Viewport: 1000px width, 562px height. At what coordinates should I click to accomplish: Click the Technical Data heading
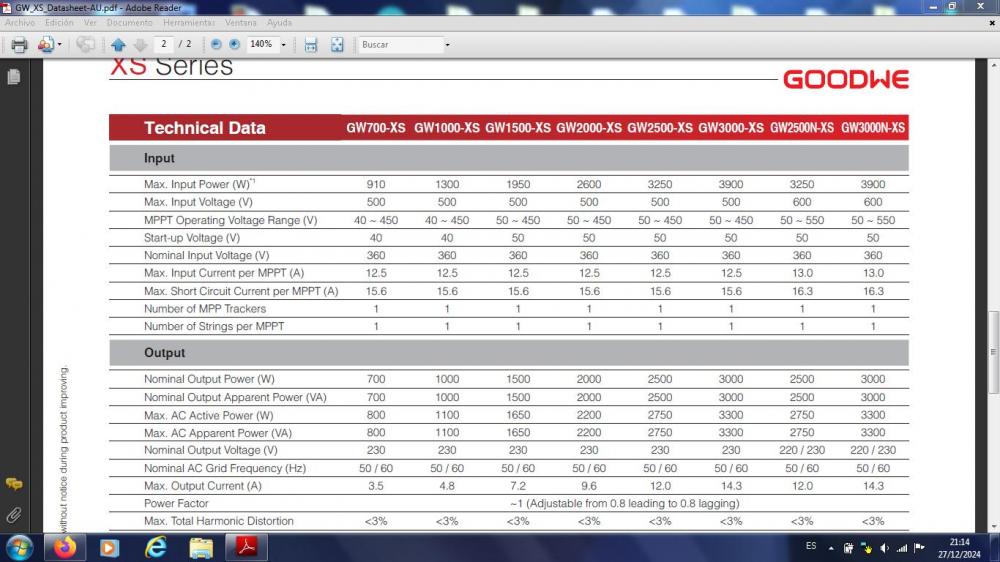205,128
